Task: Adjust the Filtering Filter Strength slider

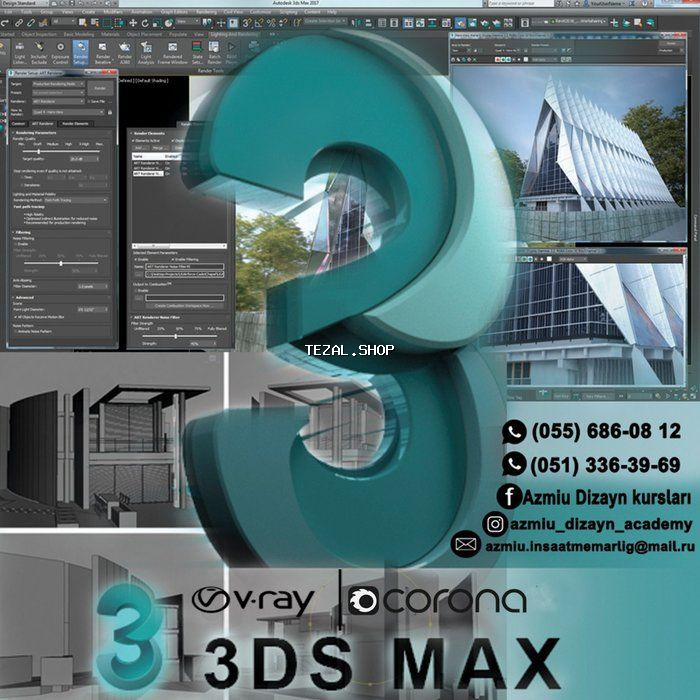Action: click(61, 263)
